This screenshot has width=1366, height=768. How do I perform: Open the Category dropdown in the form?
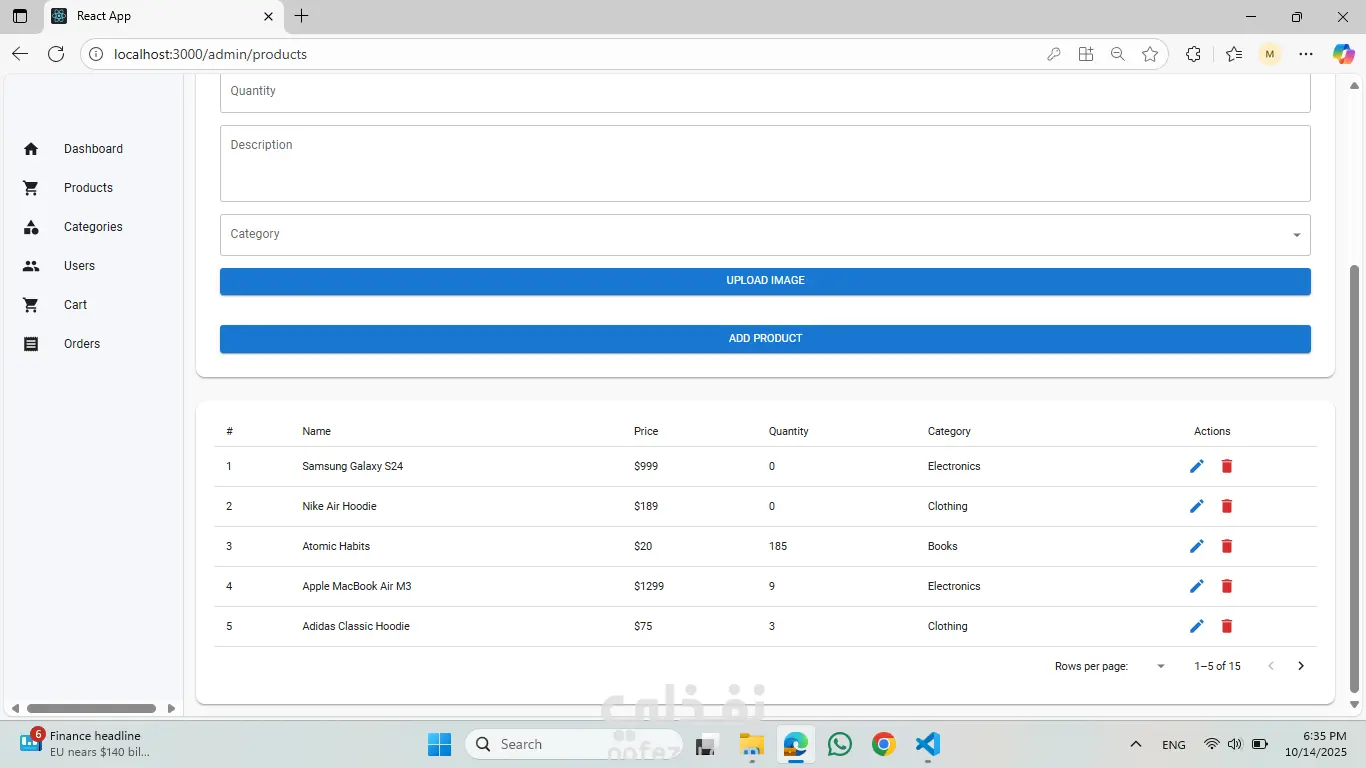(765, 235)
